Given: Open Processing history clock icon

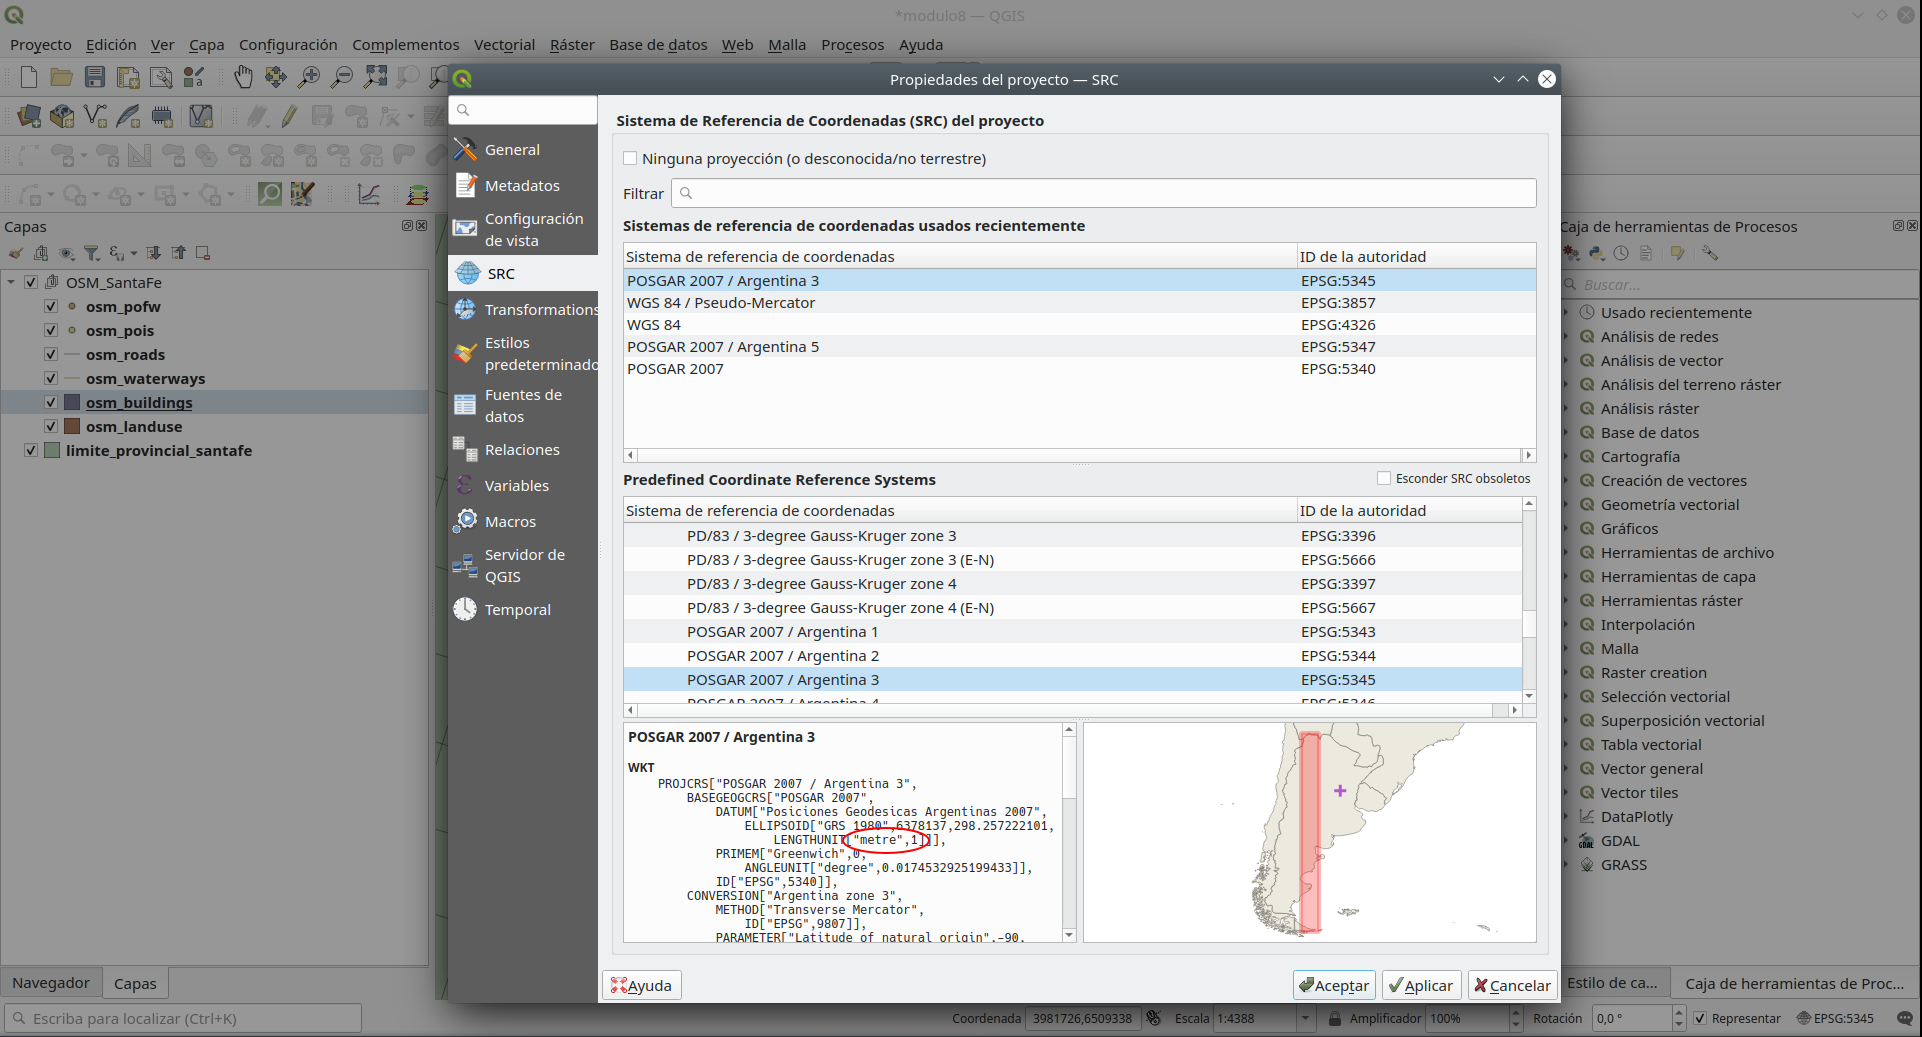Looking at the screenshot, I should (1621, 254).
